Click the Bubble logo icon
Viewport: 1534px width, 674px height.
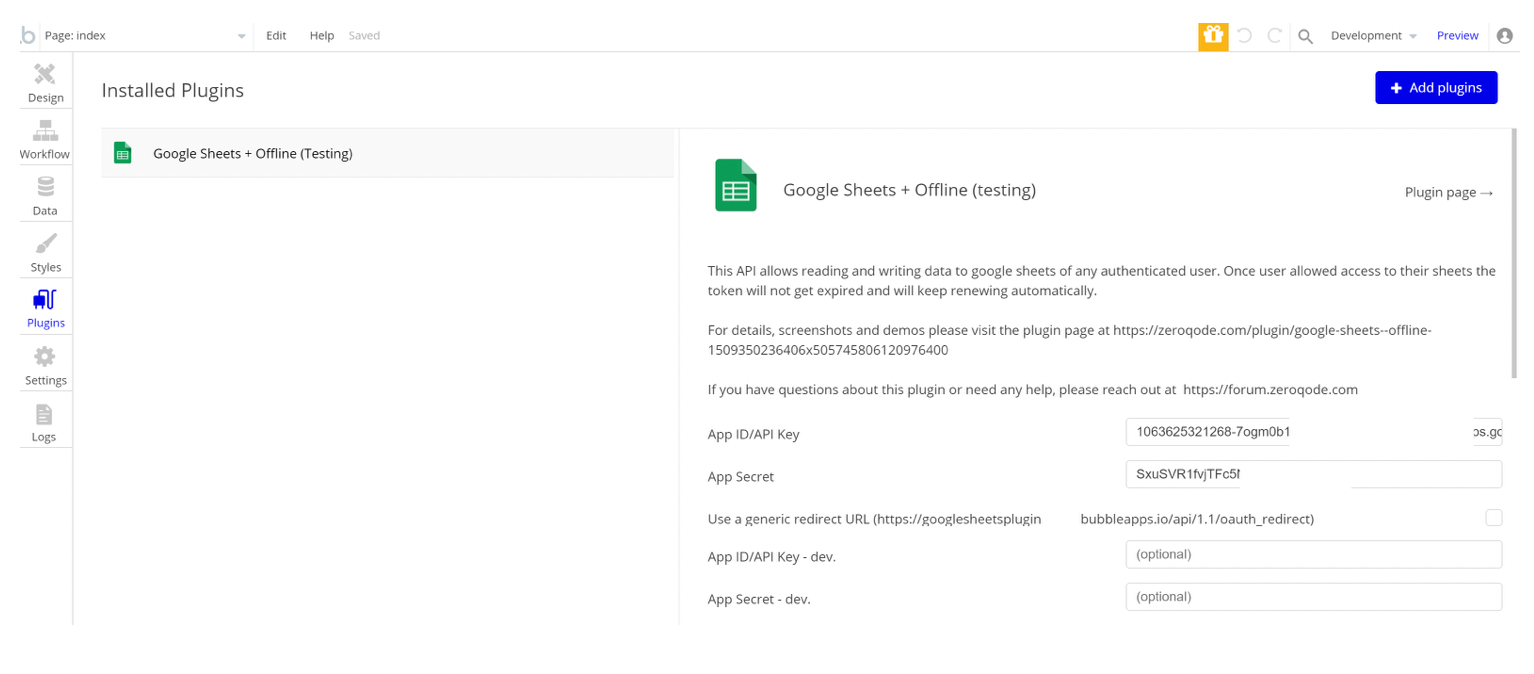pyautogui.click(x=27, y=35)
